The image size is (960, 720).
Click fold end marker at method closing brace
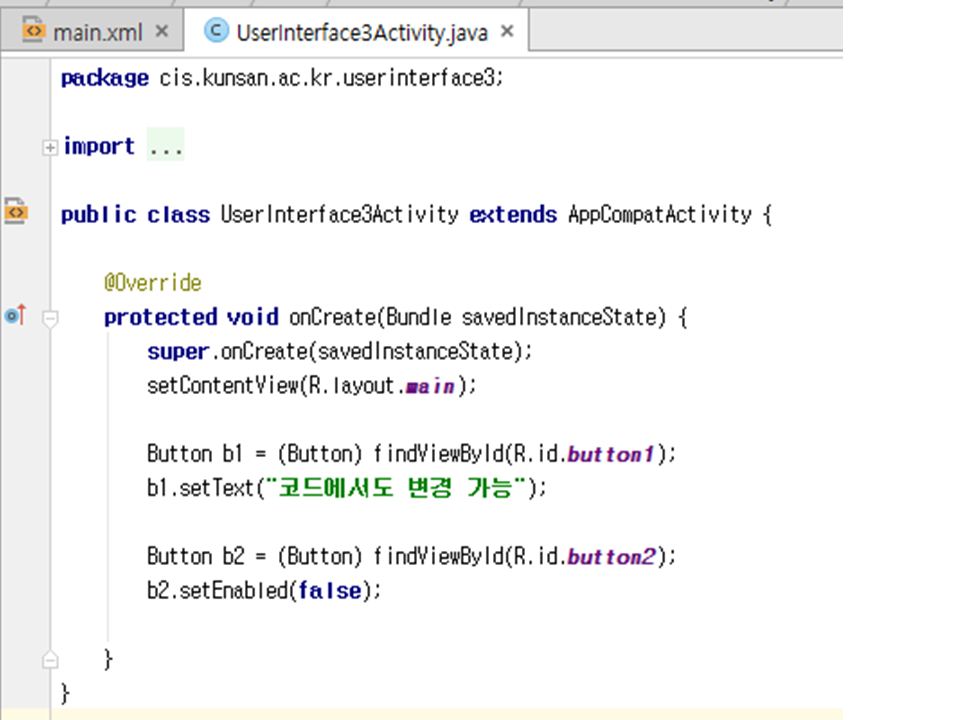(x=49, y=660)
